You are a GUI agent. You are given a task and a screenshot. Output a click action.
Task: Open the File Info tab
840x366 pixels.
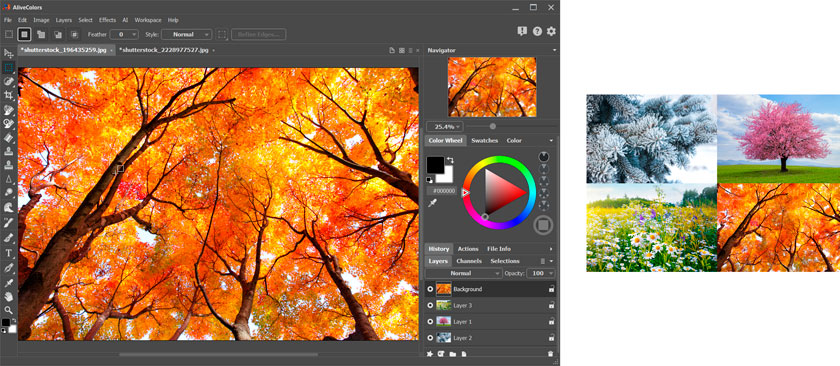(x=499, y=249)
